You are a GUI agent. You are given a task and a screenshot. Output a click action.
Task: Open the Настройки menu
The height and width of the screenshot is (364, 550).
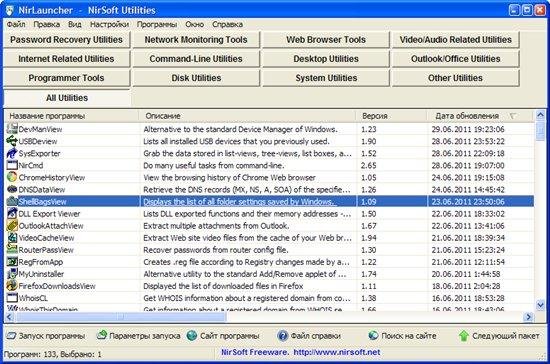coord(109,25)
